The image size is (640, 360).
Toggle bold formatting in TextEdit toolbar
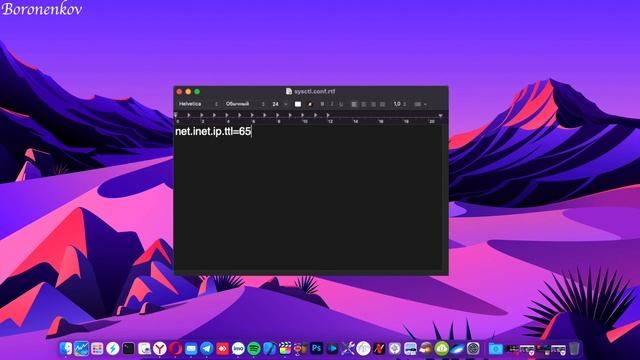click(x=322, y=104)
